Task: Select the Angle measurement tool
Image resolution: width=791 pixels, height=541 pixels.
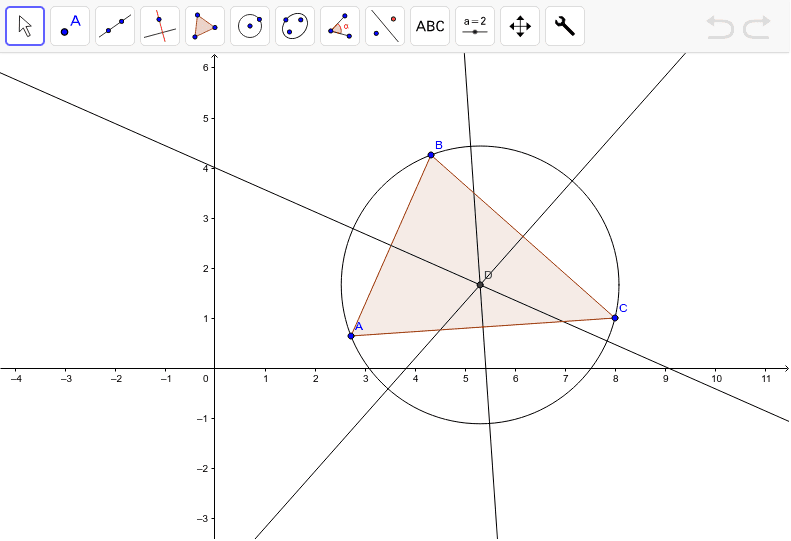Action: tap(340, 26)
